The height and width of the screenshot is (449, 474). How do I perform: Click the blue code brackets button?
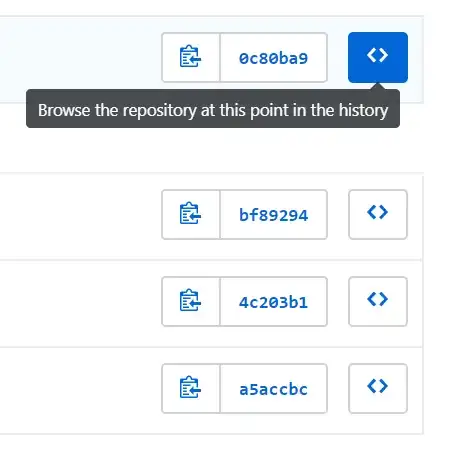pyautogui.click(x=378, y=57)
